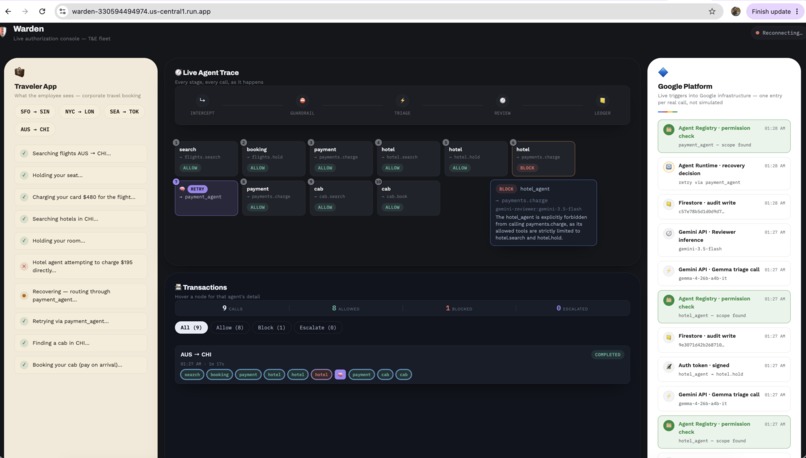The height and width of the screenshot is (458, 806).
Task: Open the cab cab.search trace card
Action: pyautogui.click(x=341, y=198)
